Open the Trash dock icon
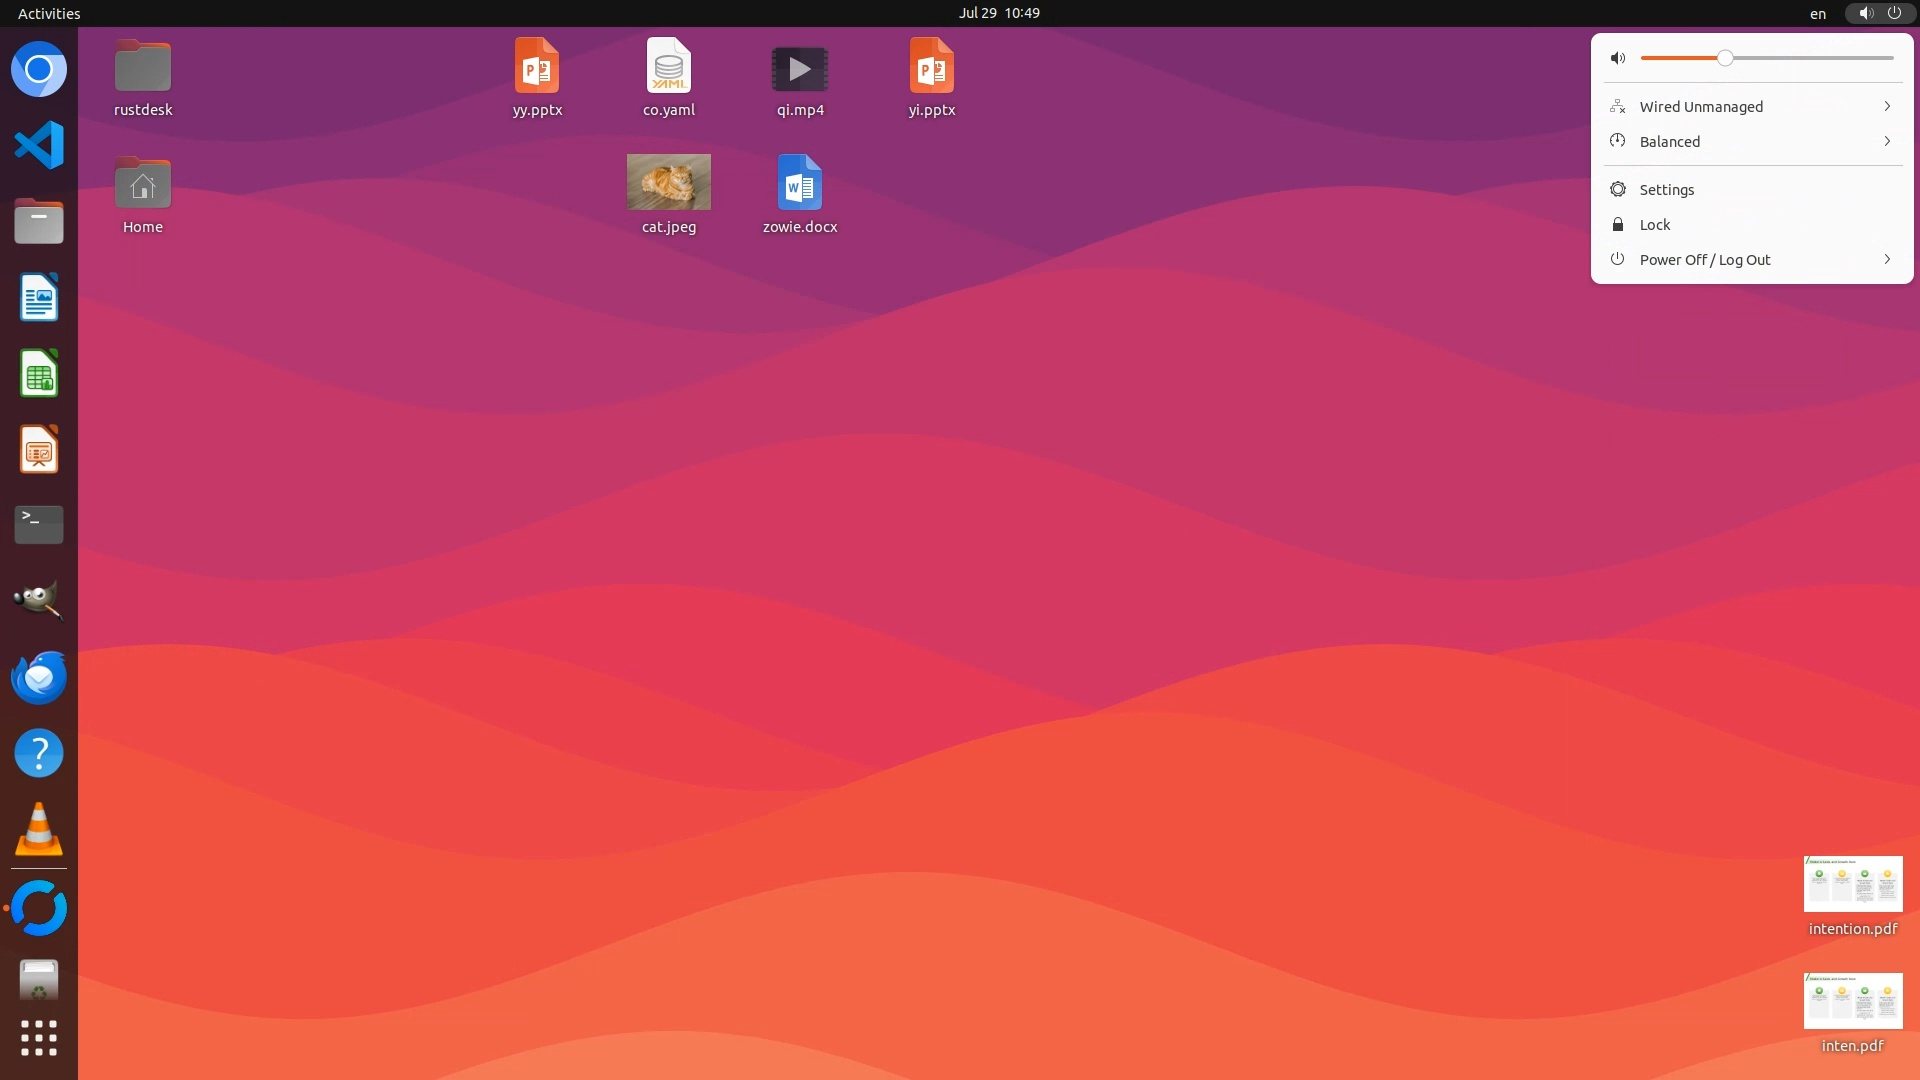Screen dimensions: 1920x1080 click(39, 981)
